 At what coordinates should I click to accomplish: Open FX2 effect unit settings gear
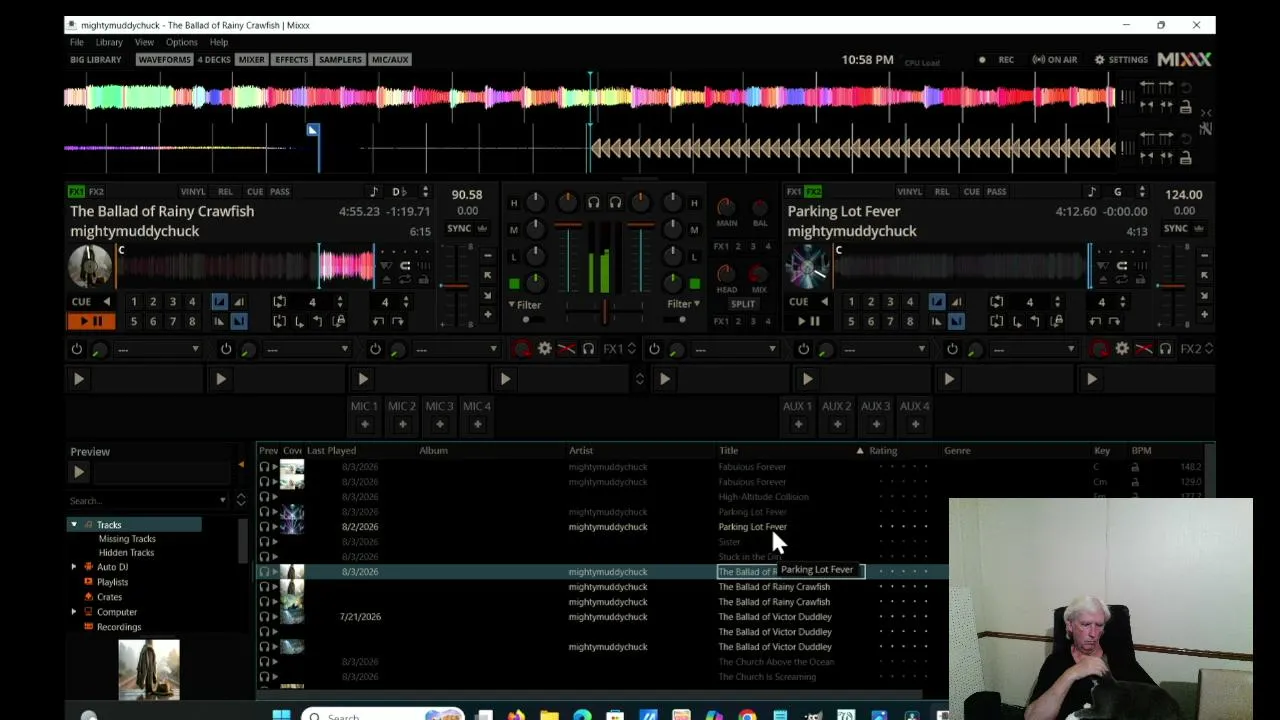(1122, 348)
